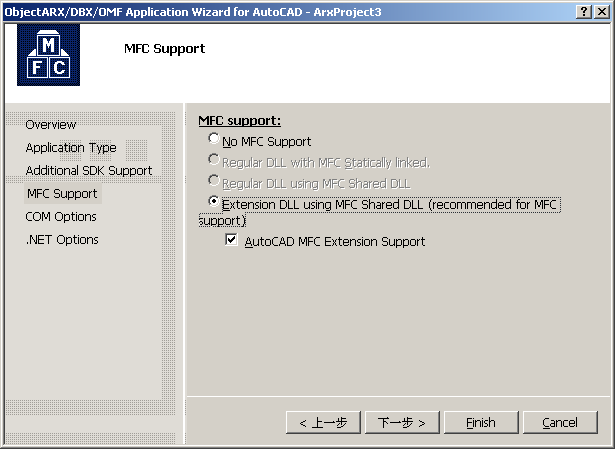The image size is (615, 449).
Task: Toggle AutoCAD MFC Extension Support checkbox
Action: [233, 241]
